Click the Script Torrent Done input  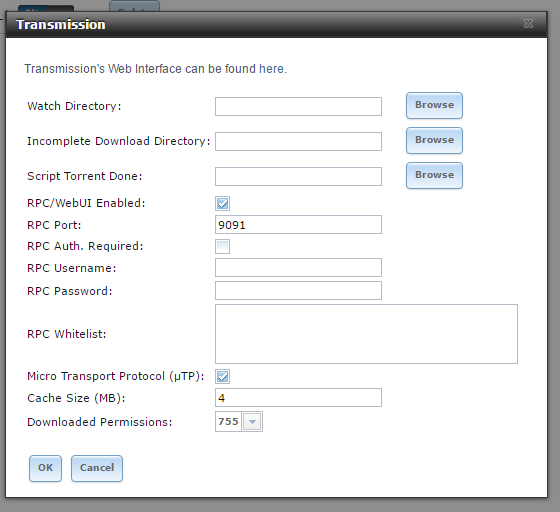(298, 176)
